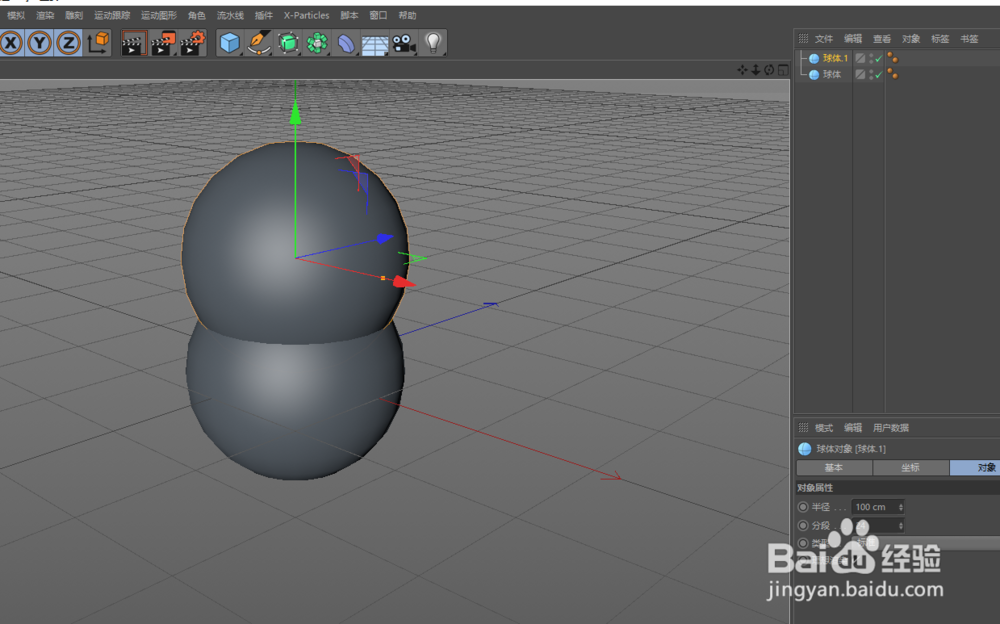The height and width of the screenshot is (624, 1000).
Task: Select 球体 in object tree
Action: [x=832, y=75]
